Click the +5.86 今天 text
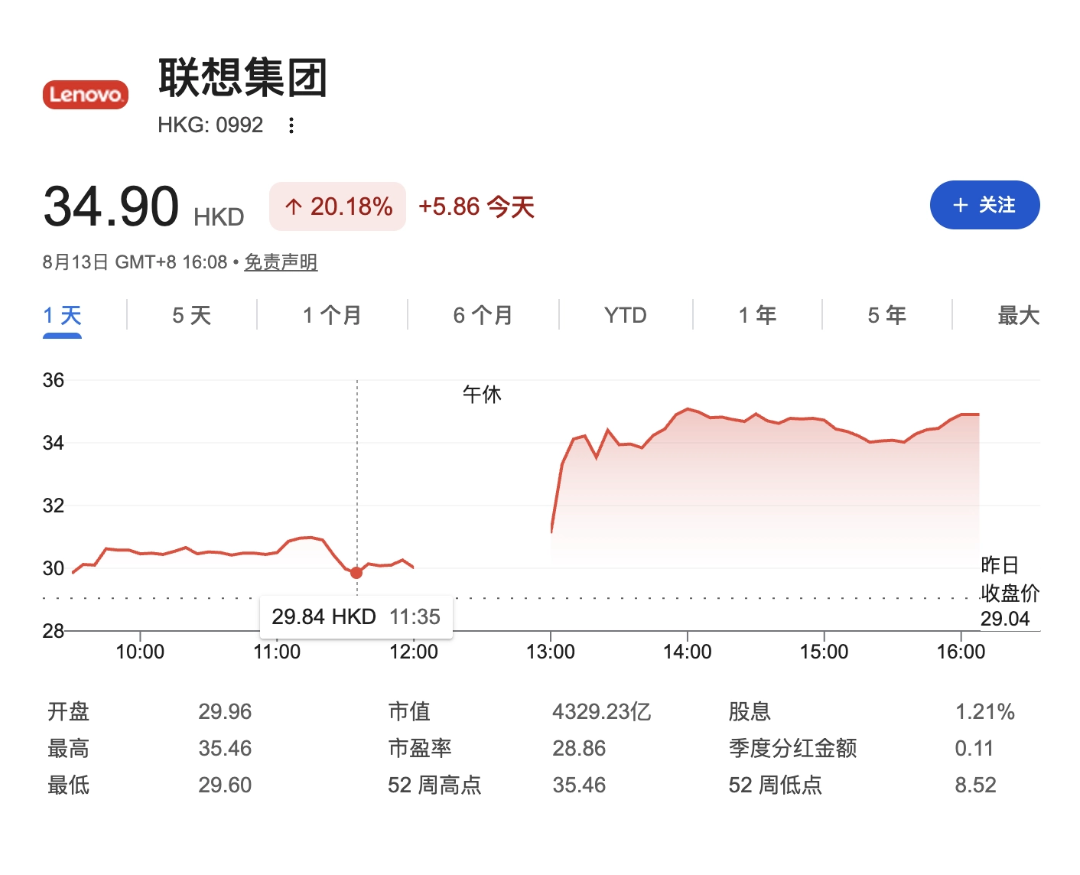1080x875 pixels. pos(477,207)
